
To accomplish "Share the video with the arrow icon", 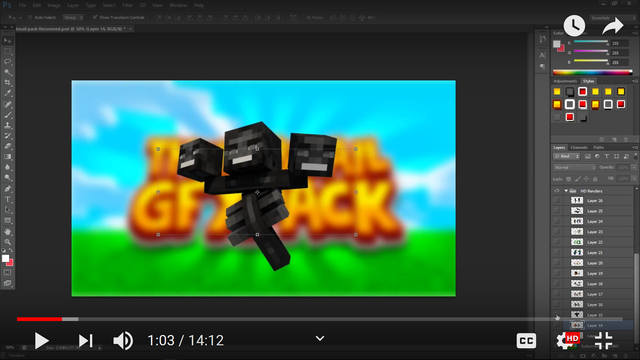I will (613, 27).
